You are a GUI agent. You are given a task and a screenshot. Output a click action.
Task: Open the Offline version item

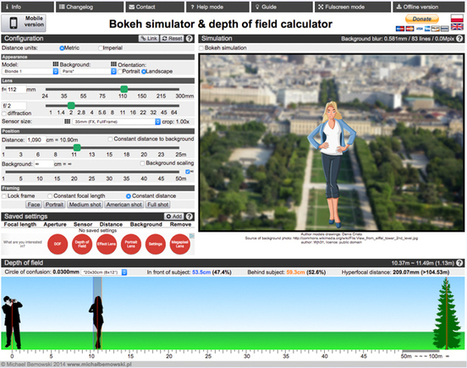pos(429,7)
